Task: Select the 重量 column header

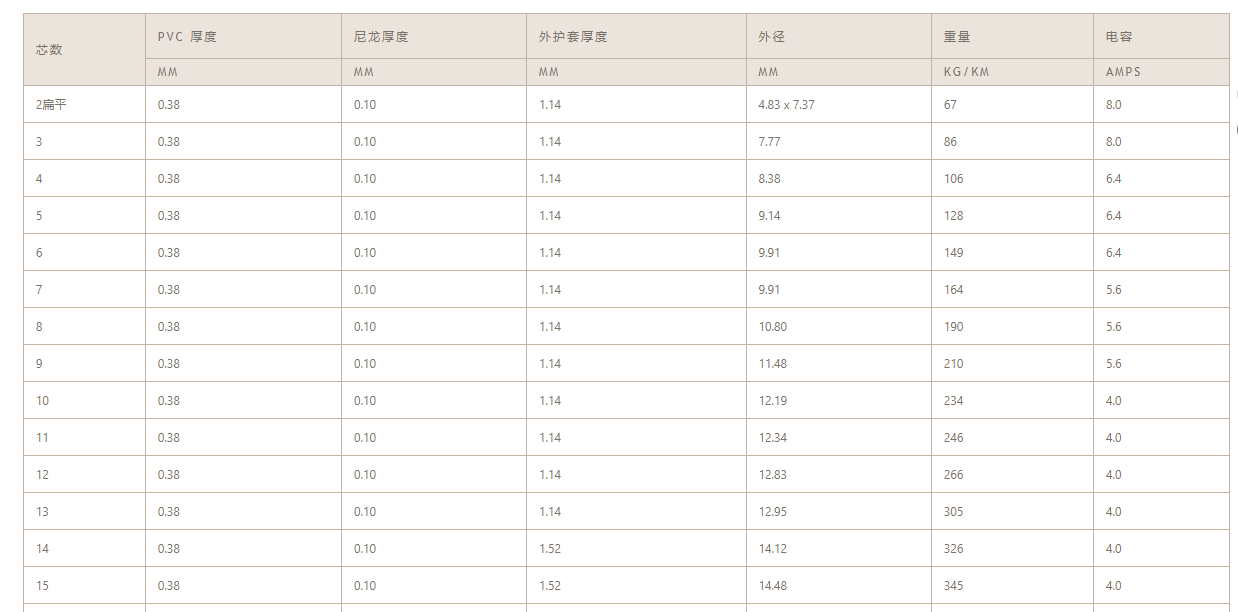Action: click(1012, 37)
